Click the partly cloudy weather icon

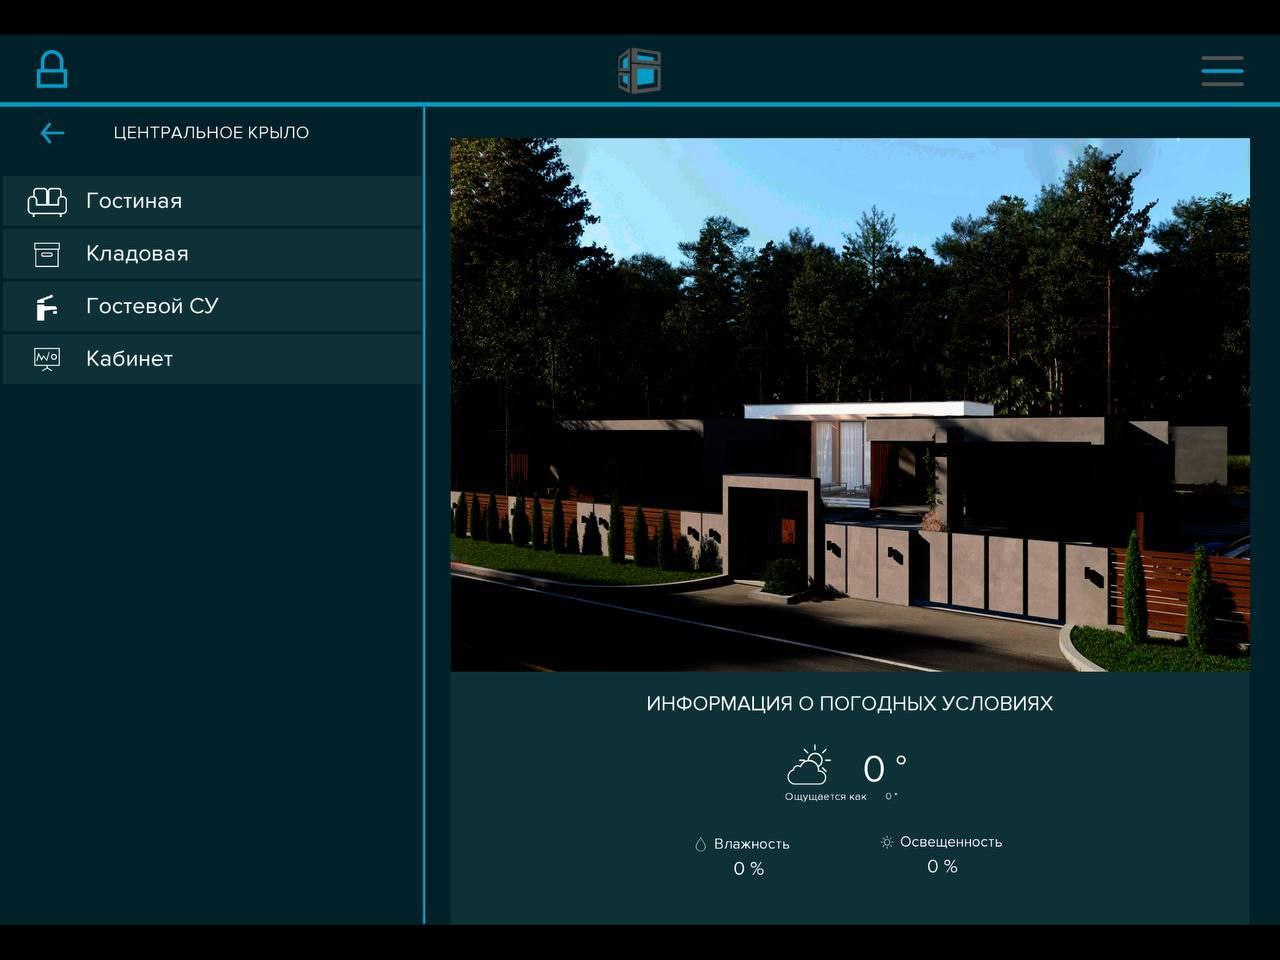tap(808, 766)
